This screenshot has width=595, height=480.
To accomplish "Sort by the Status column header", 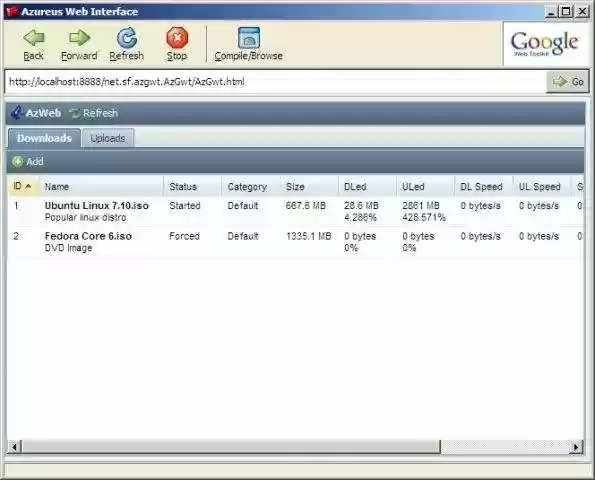I will click(193, 186).
